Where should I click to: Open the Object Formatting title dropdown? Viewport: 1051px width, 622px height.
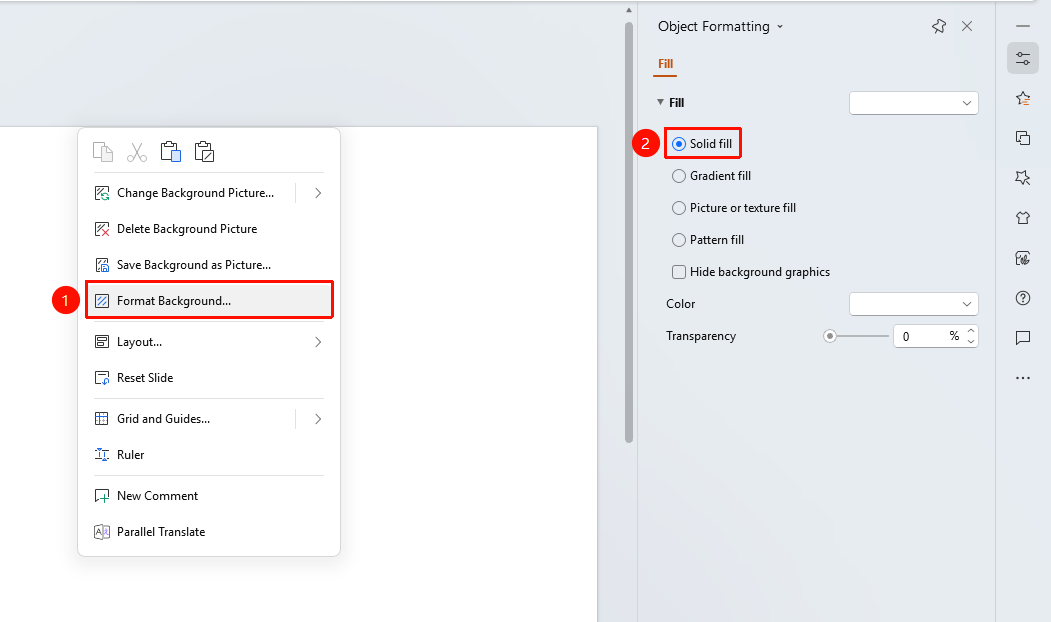[x=780, y=27]
